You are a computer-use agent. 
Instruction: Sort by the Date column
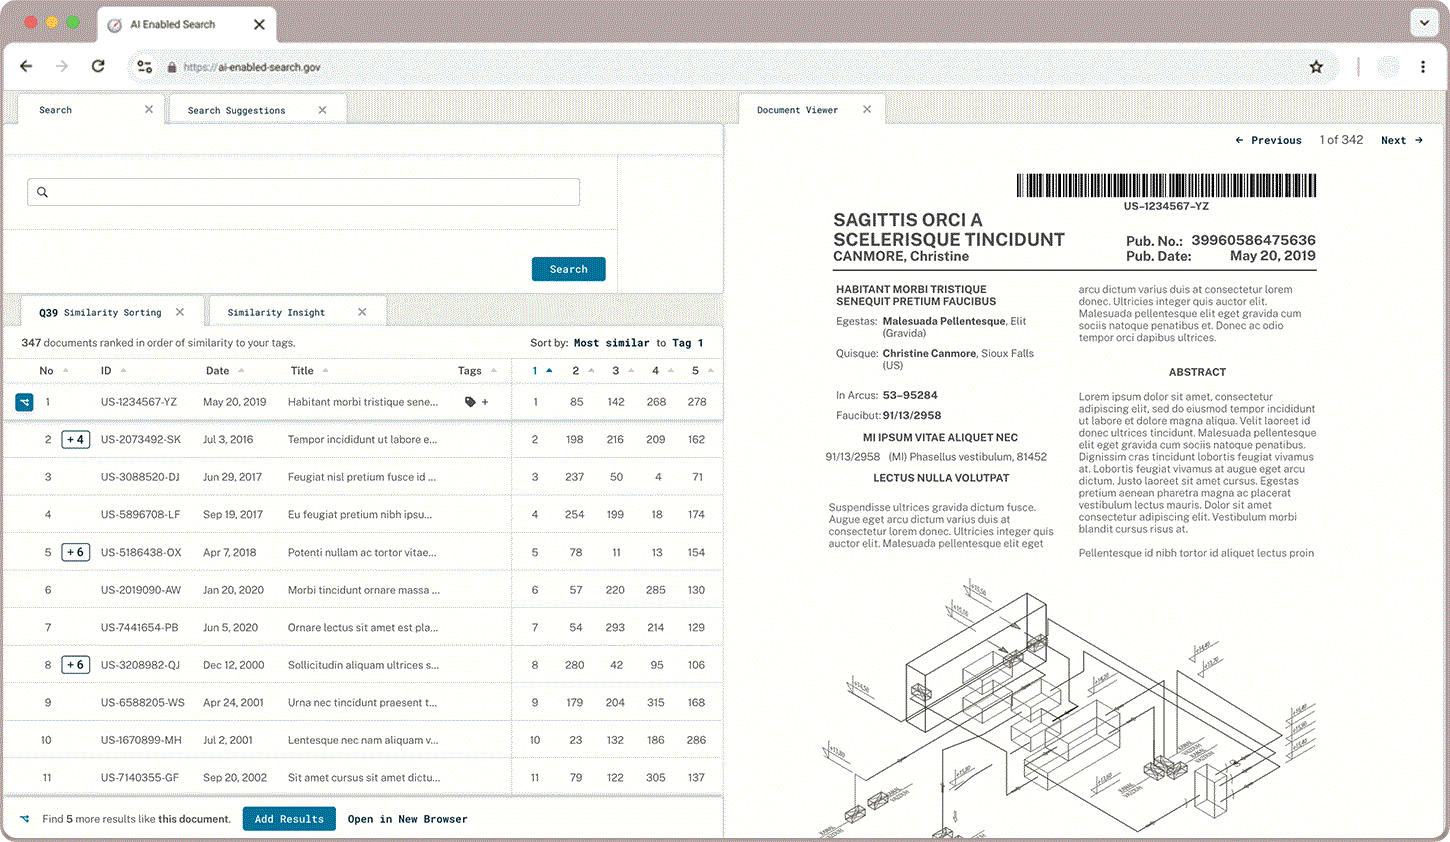[x=225, y=371]
